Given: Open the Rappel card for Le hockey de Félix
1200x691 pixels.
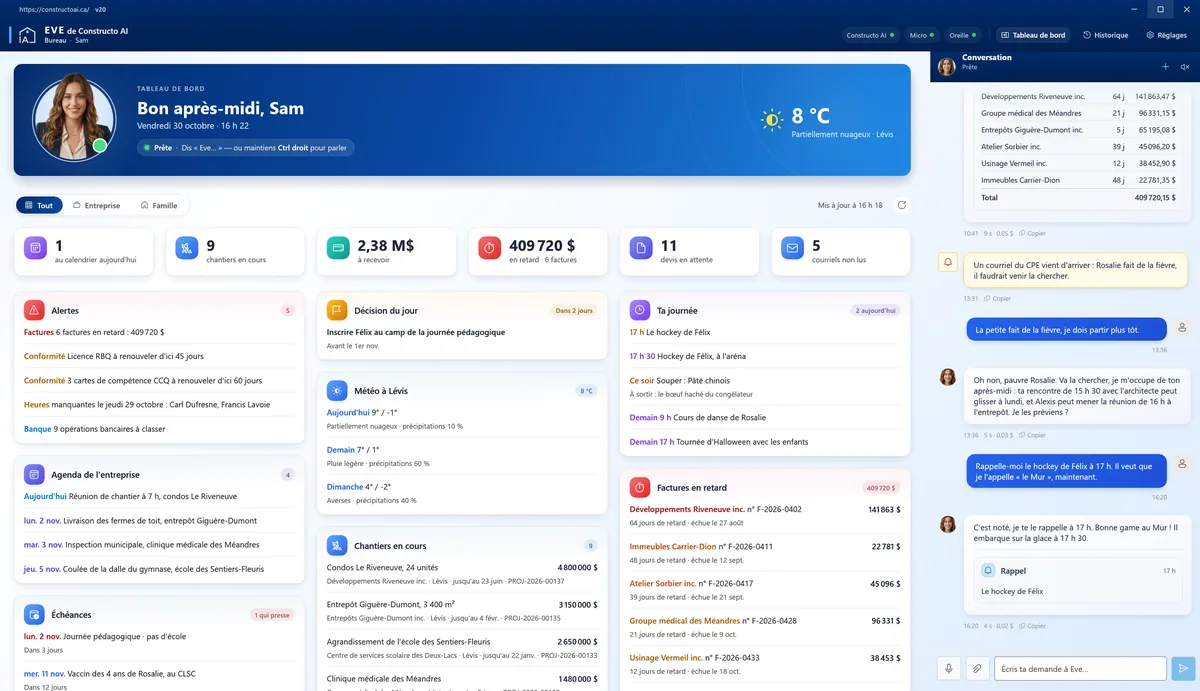Looking at the screenshot, I should pyautogui.click(x=1078, y=581).
